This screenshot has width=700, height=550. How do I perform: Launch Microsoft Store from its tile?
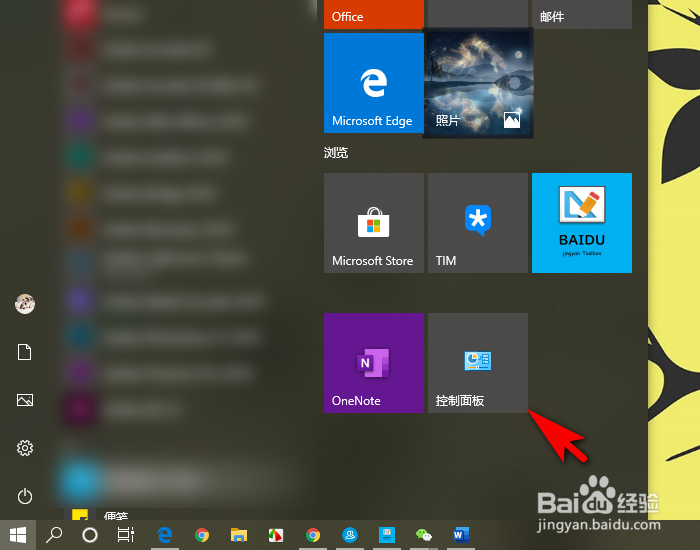[x=374, y=223]
